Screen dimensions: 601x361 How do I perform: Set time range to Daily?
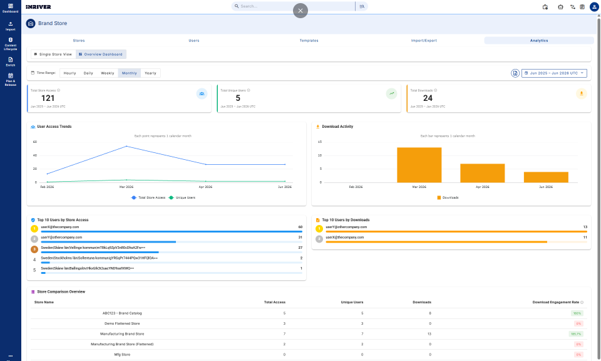[89, 73]
